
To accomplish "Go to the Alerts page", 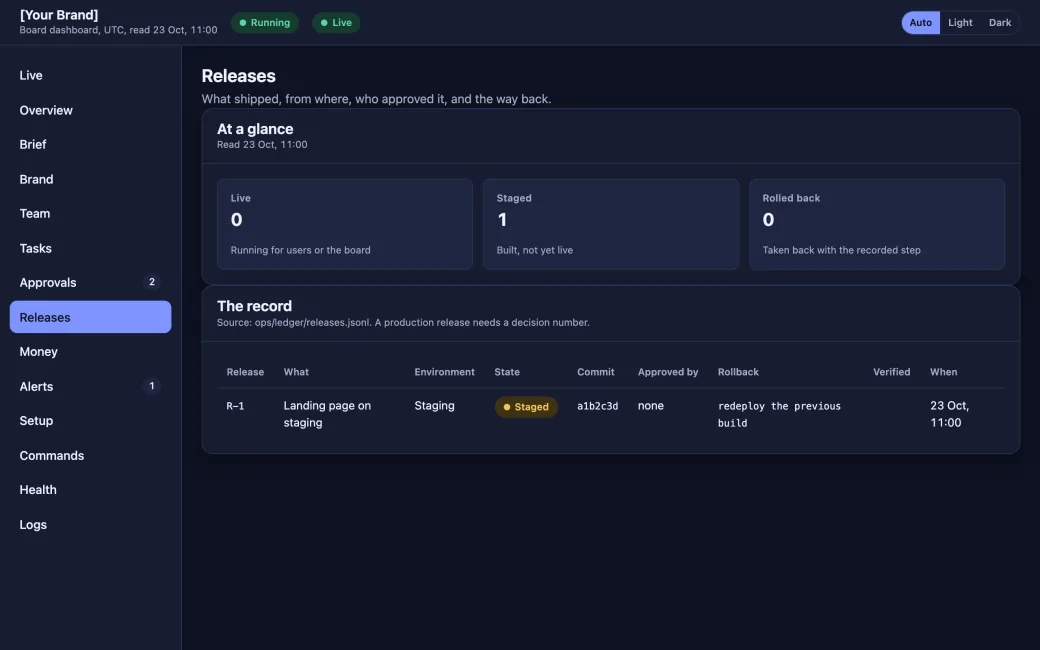I will pos(90,386).
